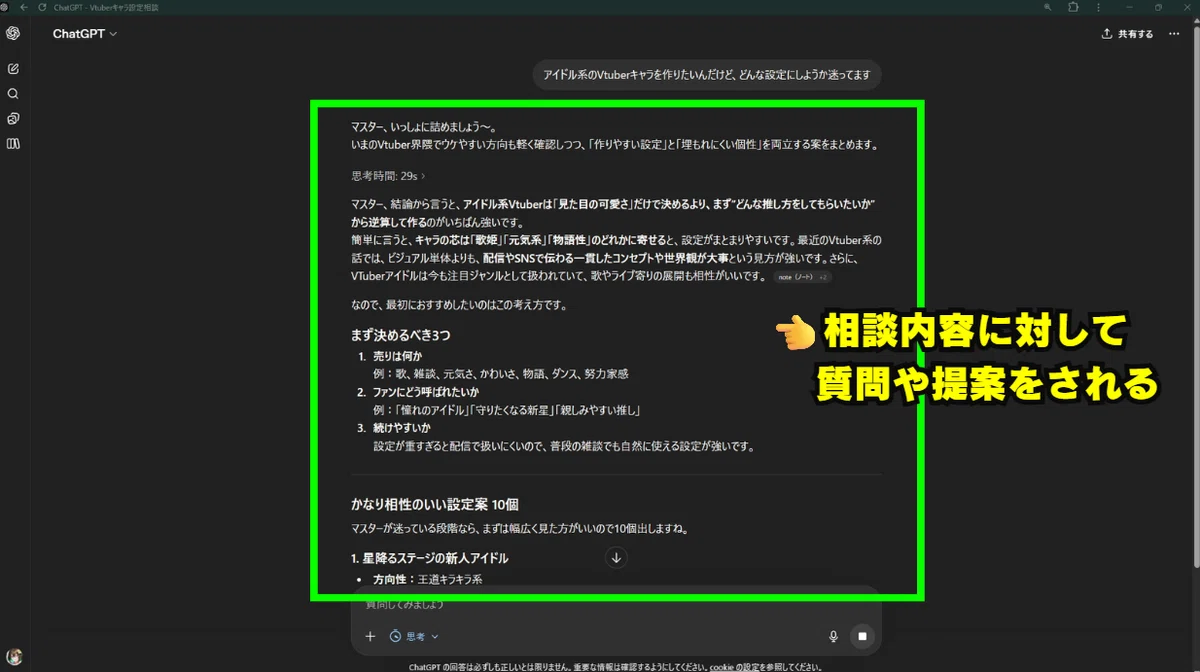The image size is (1200, 672).
Task: Click the window title ChatGPT - Vtuberキャラ設定相談
Action: tap(106, 7)
